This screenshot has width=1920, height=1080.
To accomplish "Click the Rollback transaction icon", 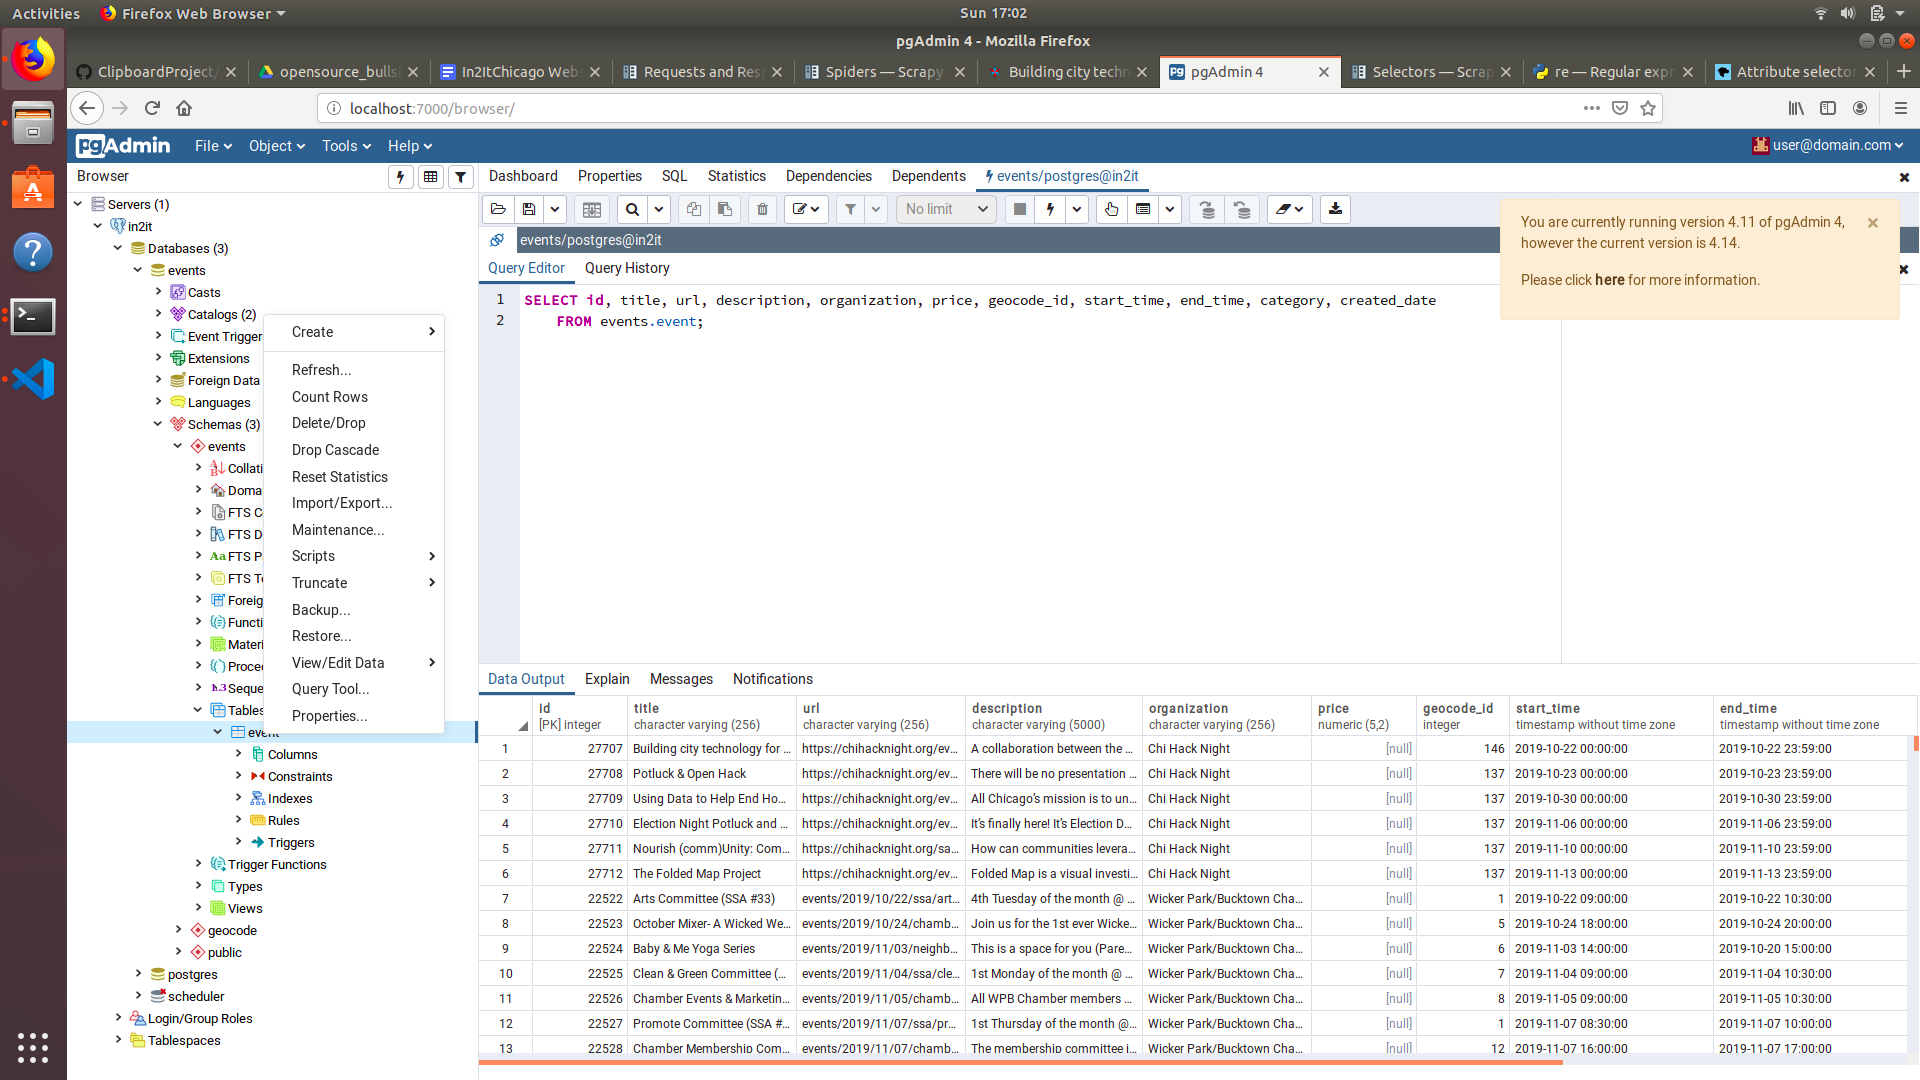I will 1242,209.
